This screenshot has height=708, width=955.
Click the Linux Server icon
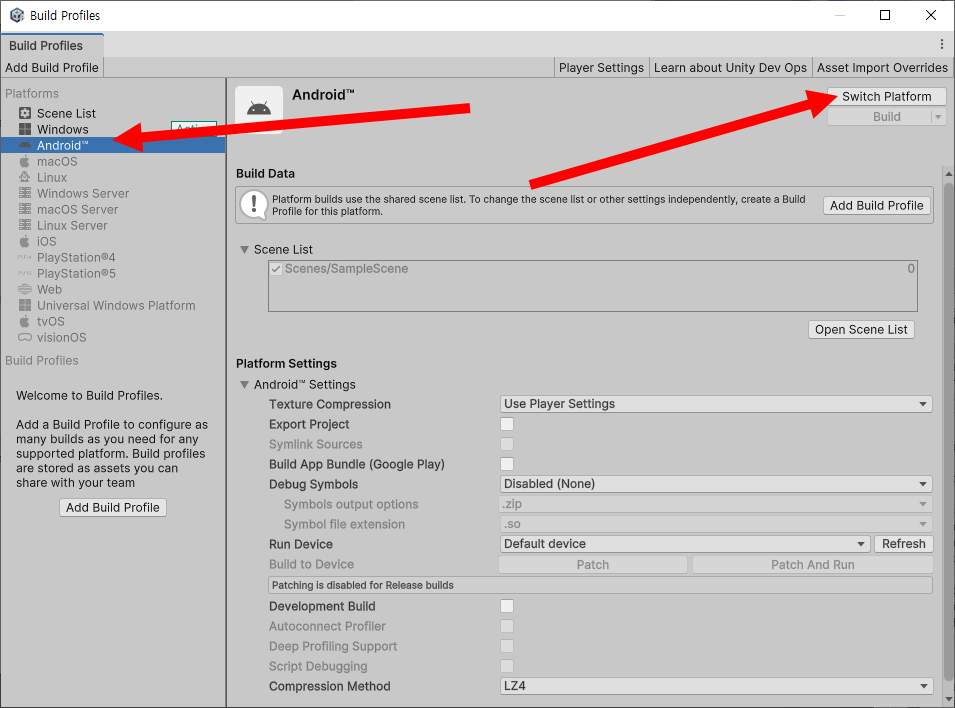(x=25, y=225)
